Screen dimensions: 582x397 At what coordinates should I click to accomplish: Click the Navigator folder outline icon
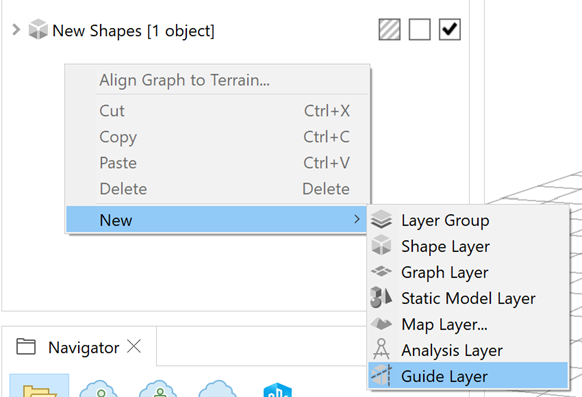(26, 347)
